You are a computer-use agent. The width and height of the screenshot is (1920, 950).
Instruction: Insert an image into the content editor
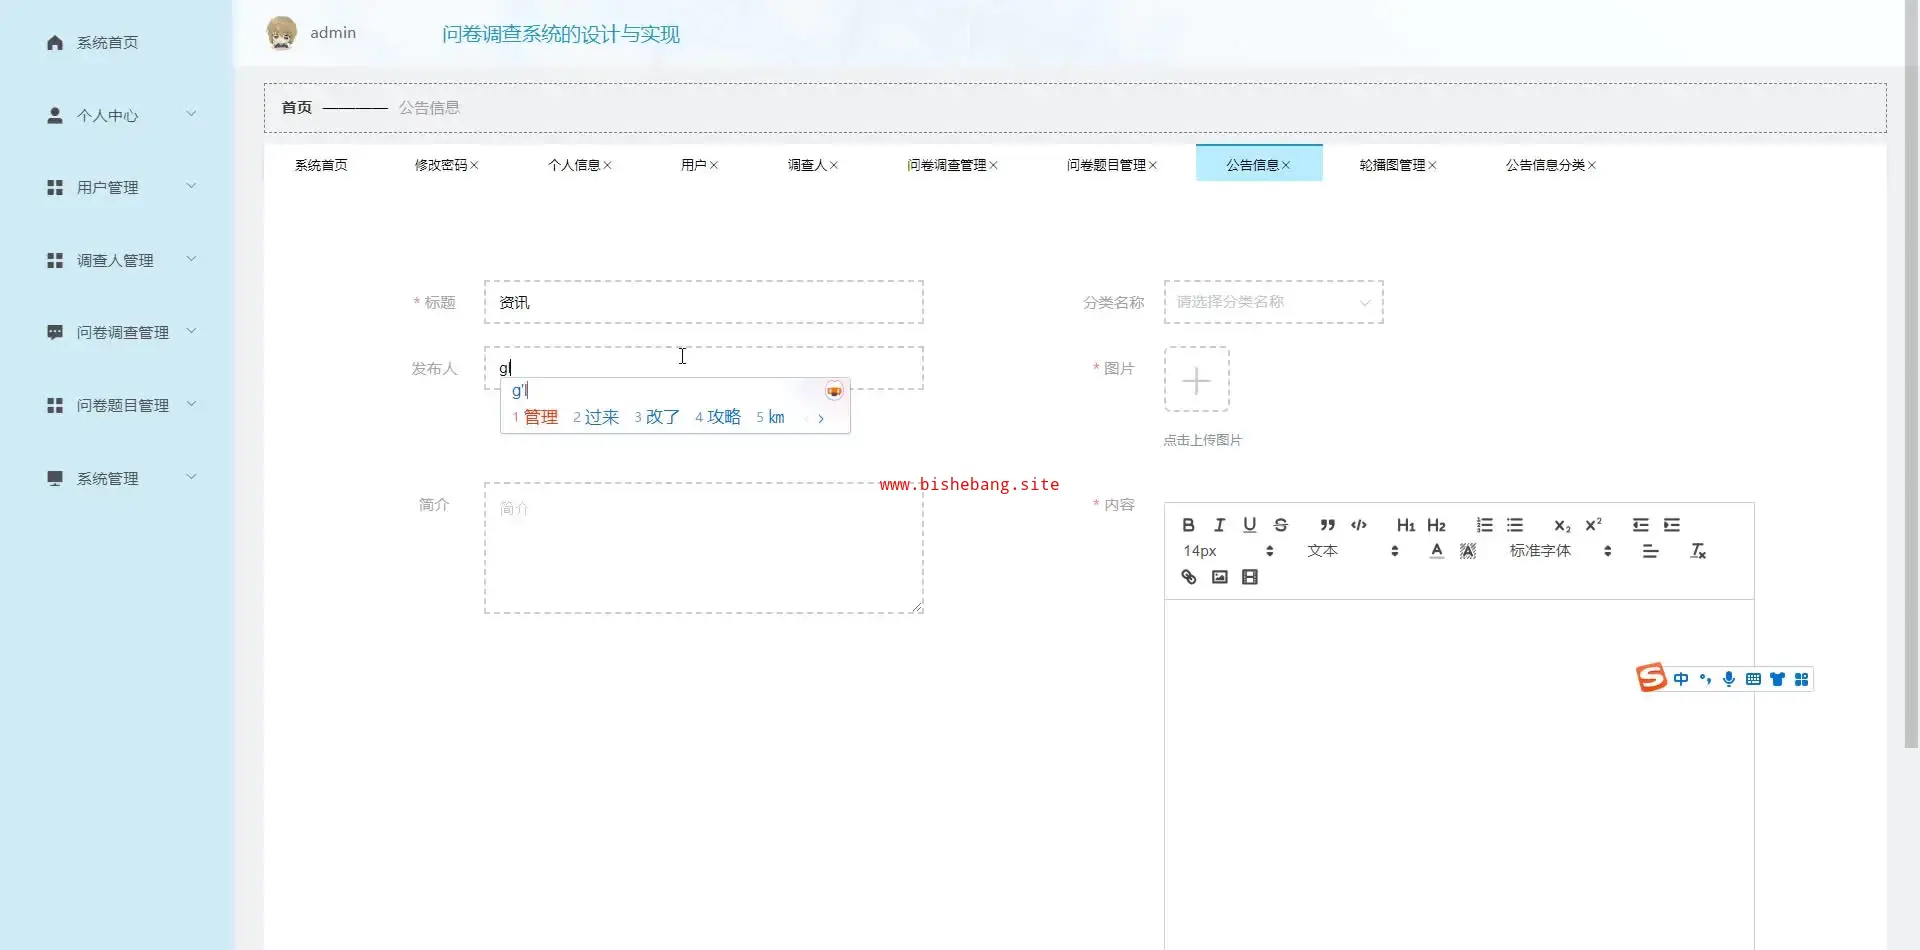(1219, 577)
